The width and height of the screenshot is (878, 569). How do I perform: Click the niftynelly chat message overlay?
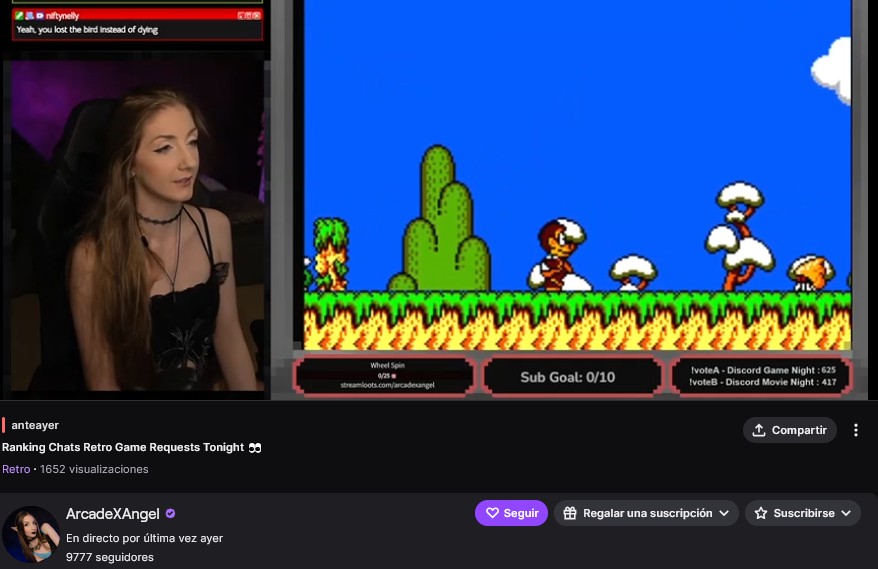(x=137, y=25)
